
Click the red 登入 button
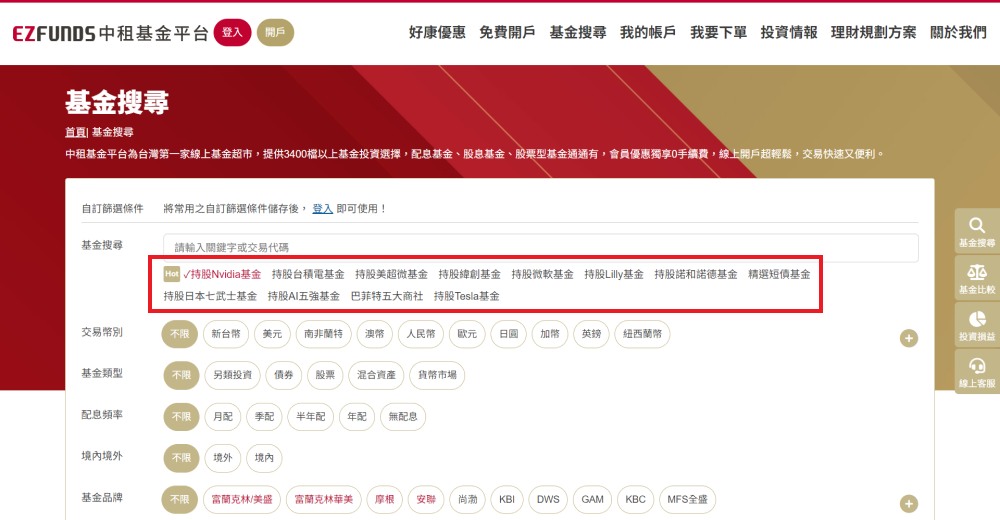(x=232, y=33)
